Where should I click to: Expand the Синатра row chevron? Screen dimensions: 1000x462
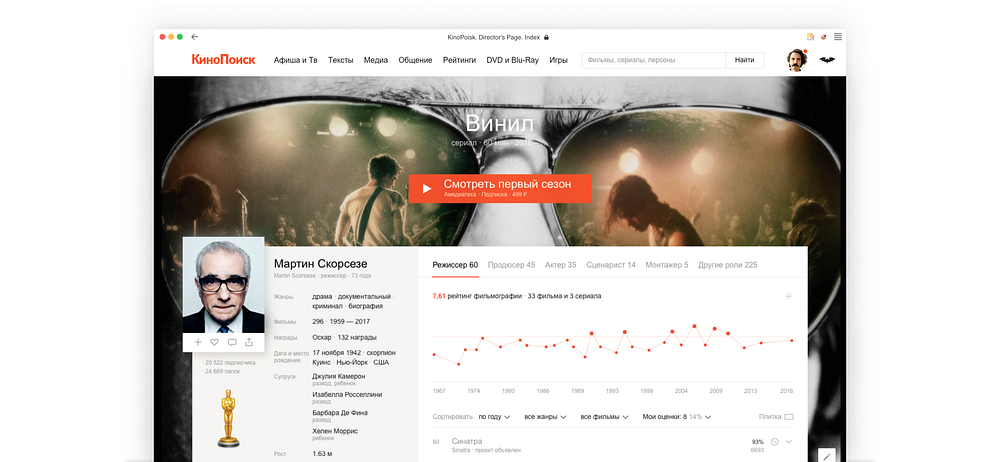(789, 442)
